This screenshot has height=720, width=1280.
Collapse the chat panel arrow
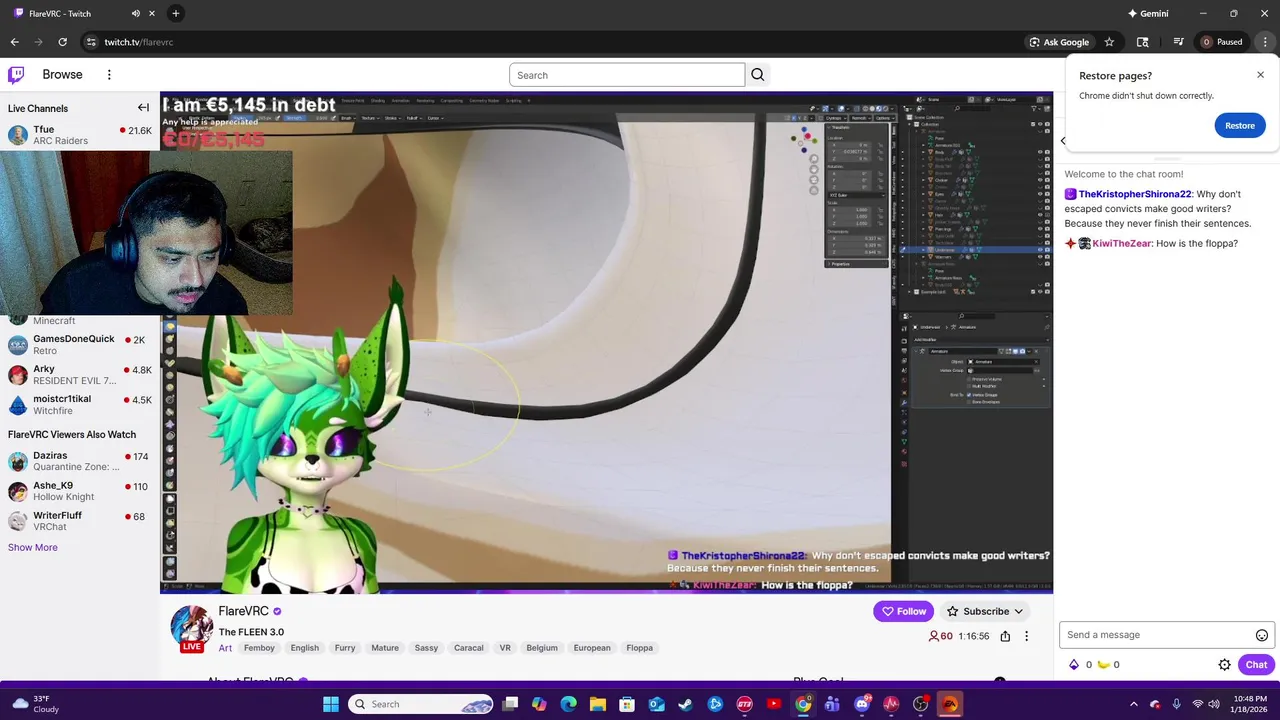[1063, 141]
